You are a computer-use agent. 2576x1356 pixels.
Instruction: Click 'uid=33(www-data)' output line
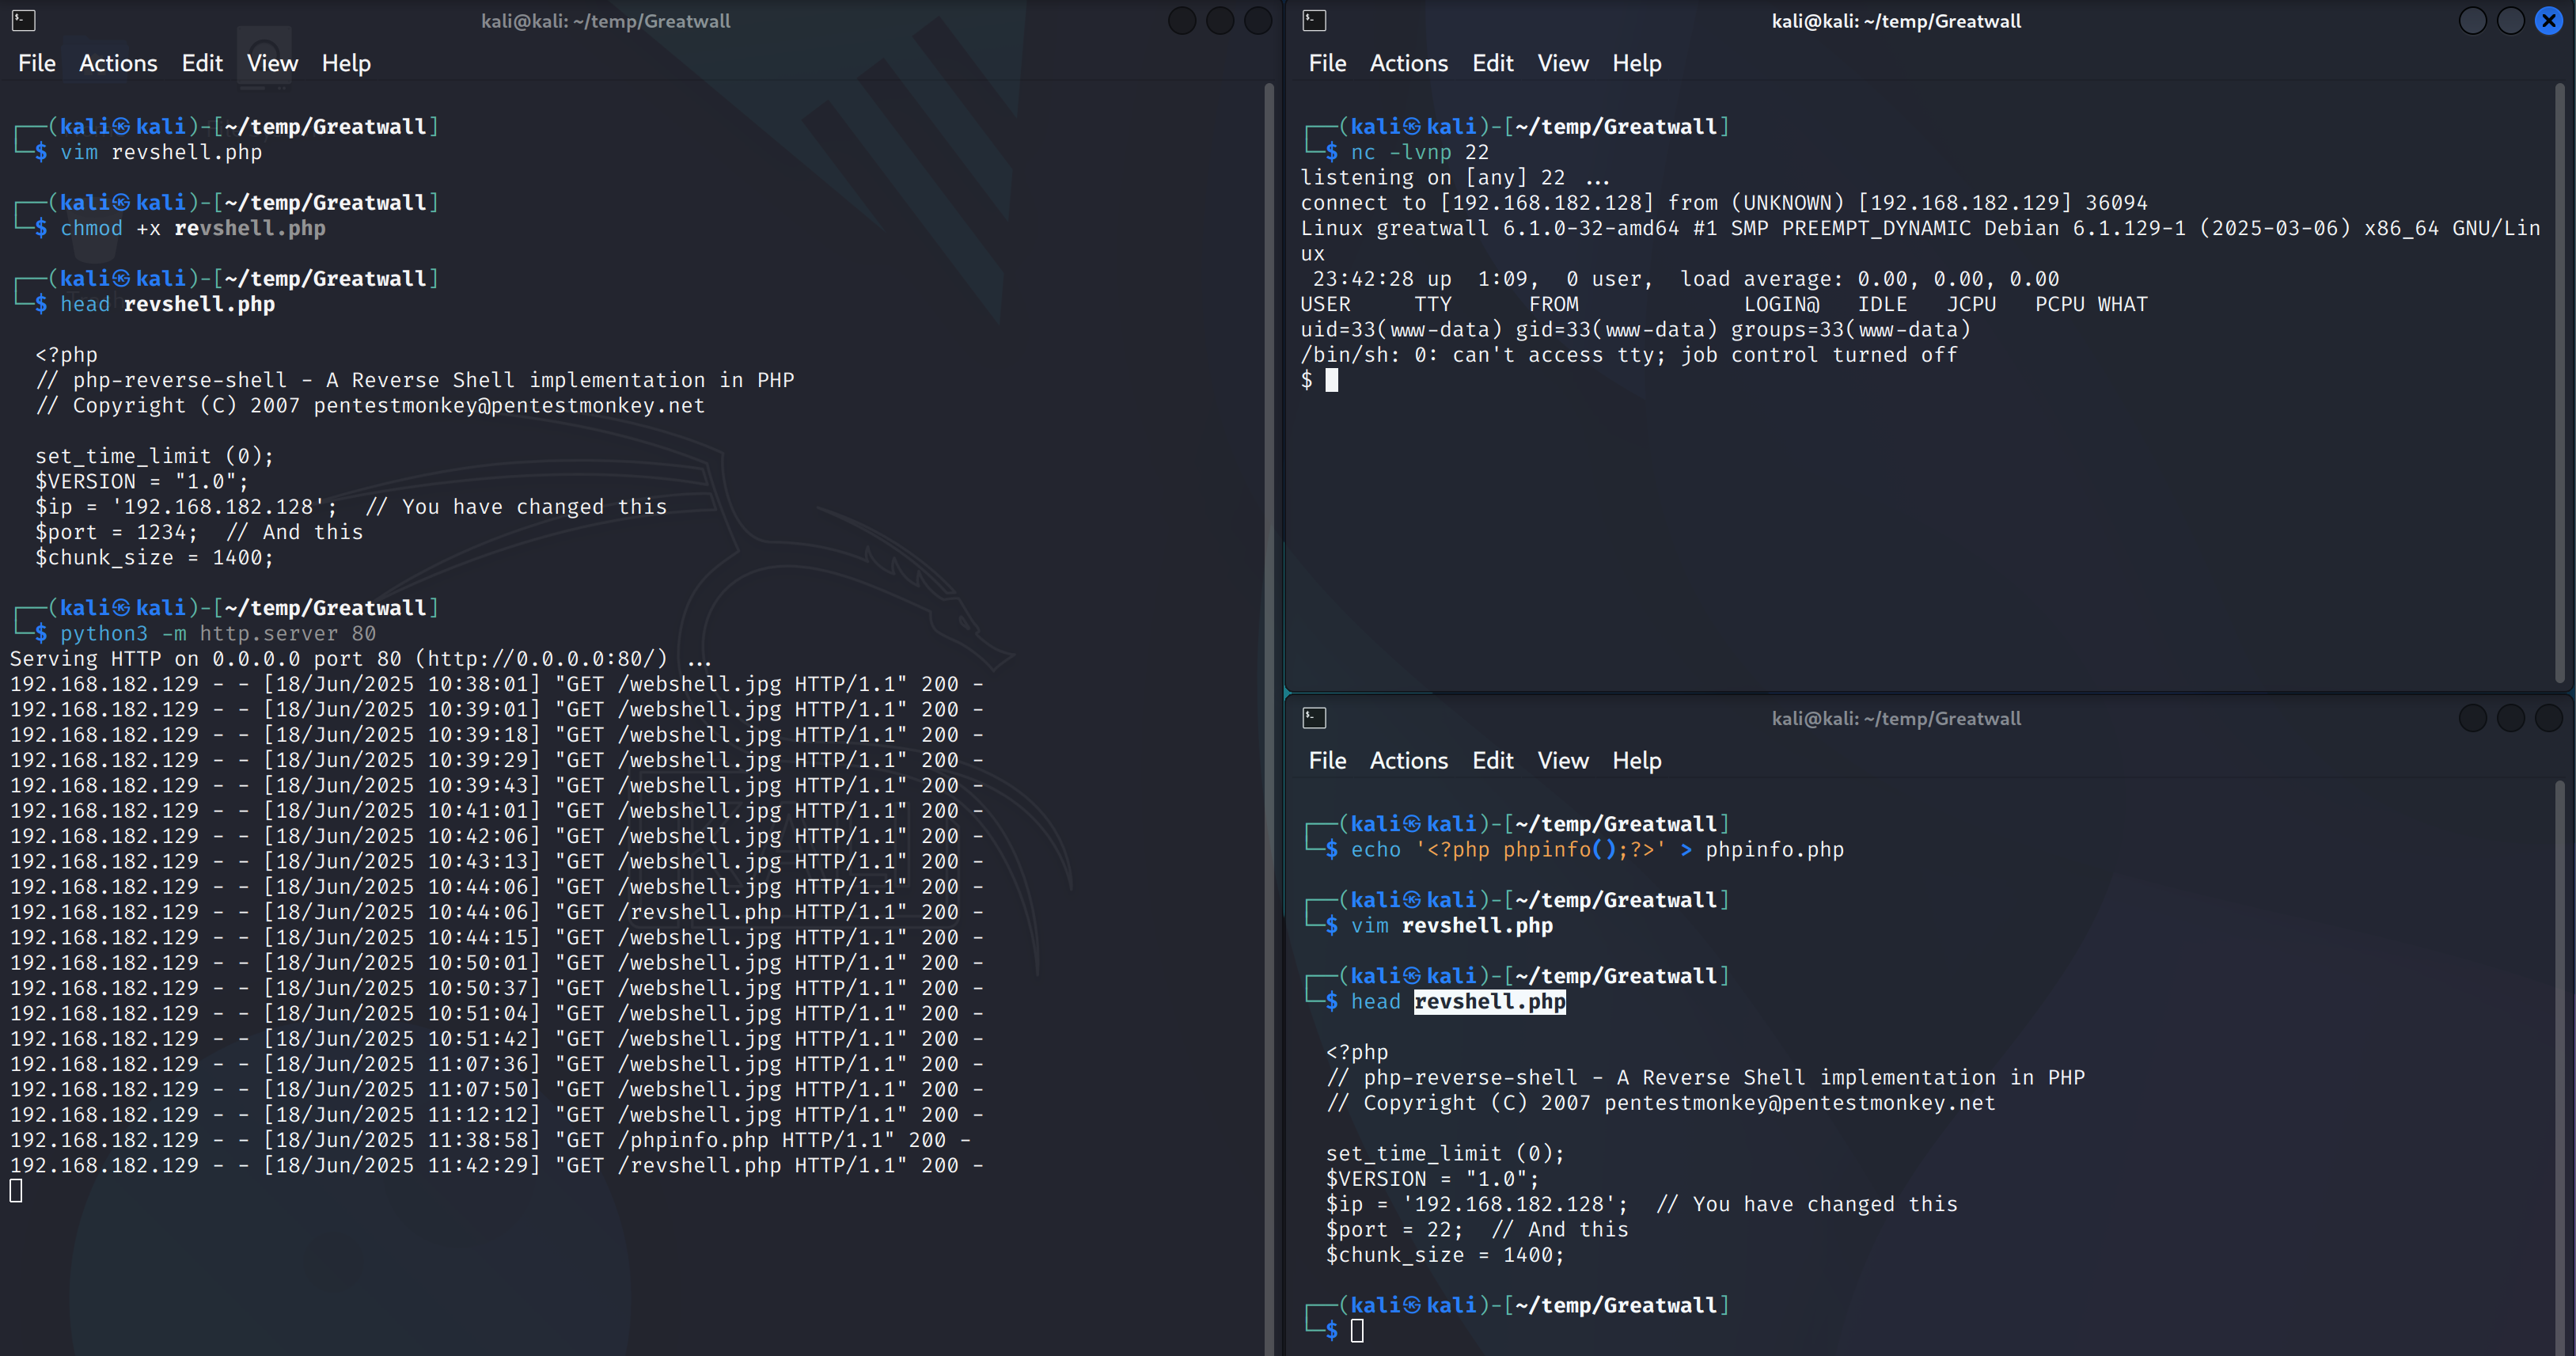[1635, 329]
